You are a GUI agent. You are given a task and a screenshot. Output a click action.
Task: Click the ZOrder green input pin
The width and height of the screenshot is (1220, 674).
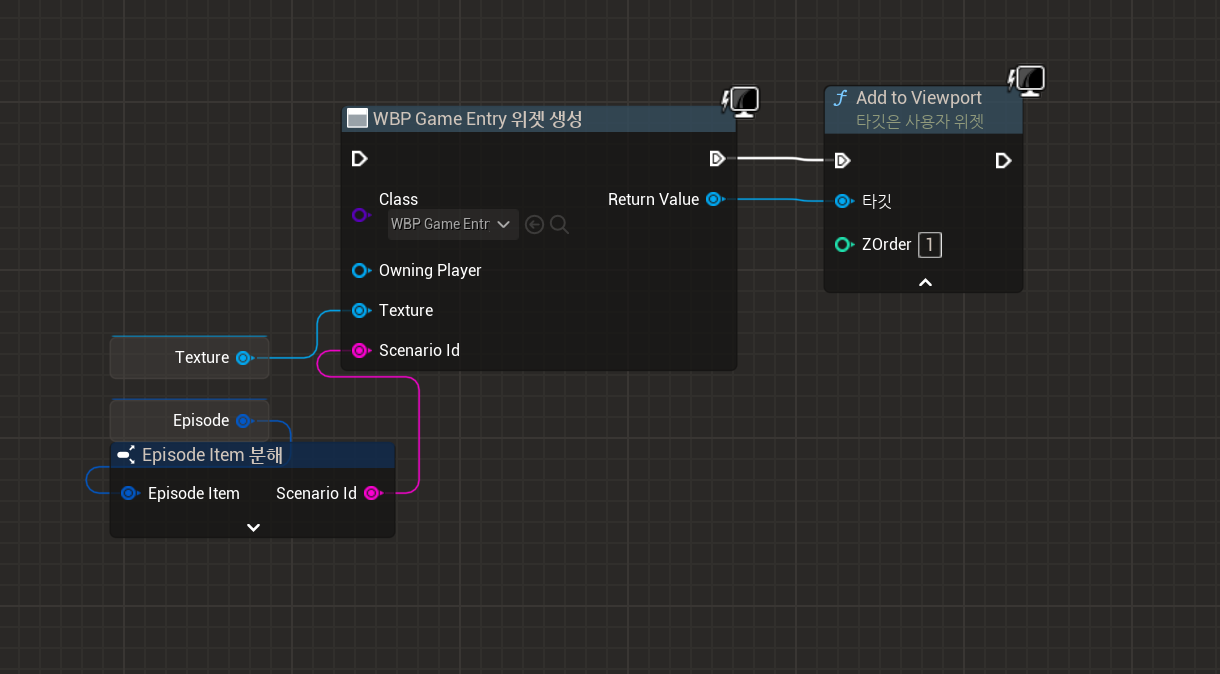tap(842, 245)
